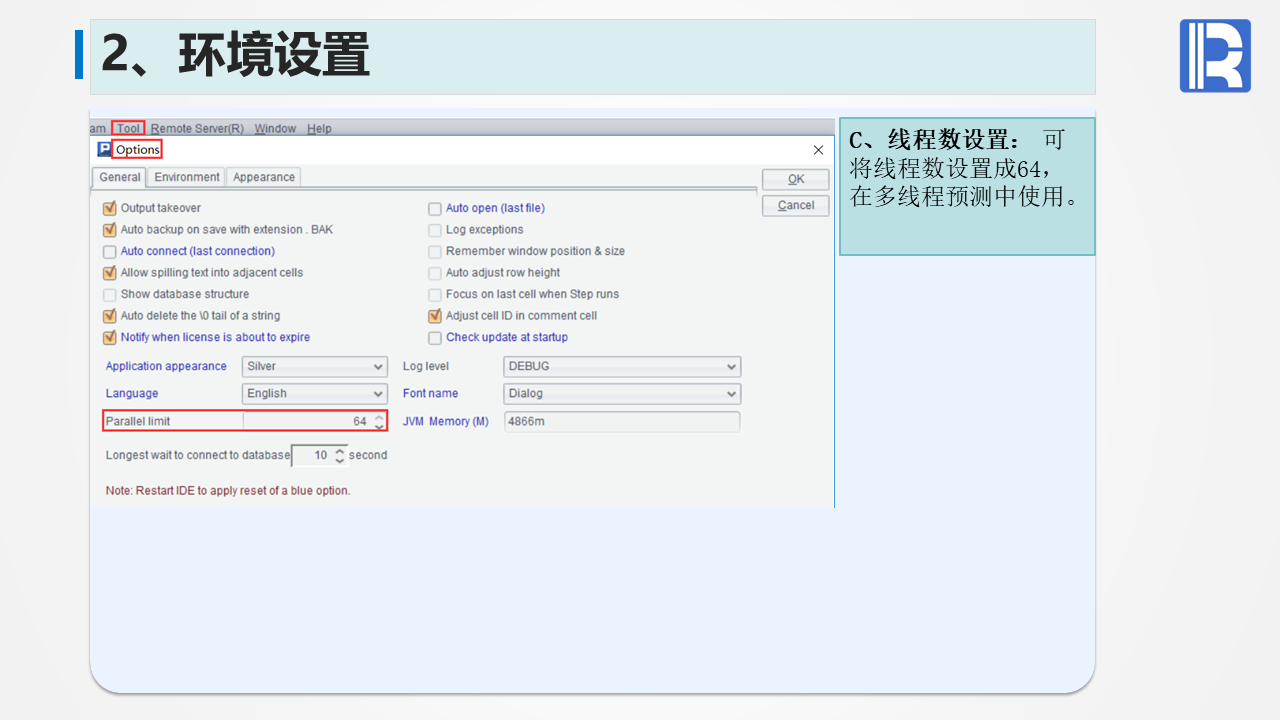The width and height of the screenshot is (1280, 720).
Task: Click the blue R logo on slide
Action: click(x=1215, y=56)
